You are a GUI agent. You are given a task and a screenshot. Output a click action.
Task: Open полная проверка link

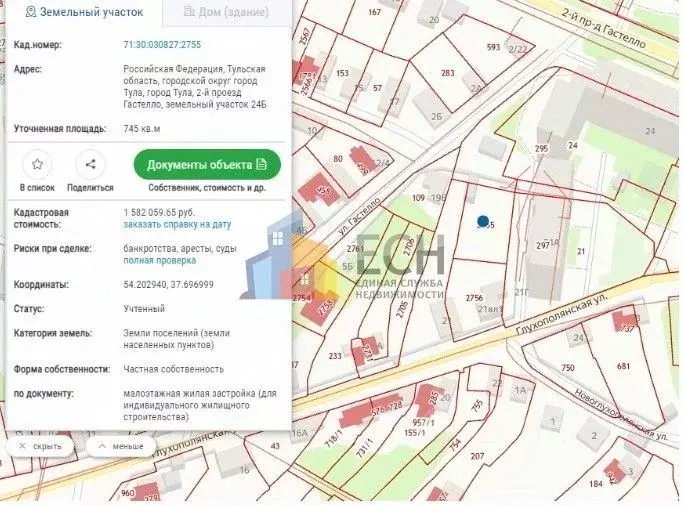click(160, 260)
